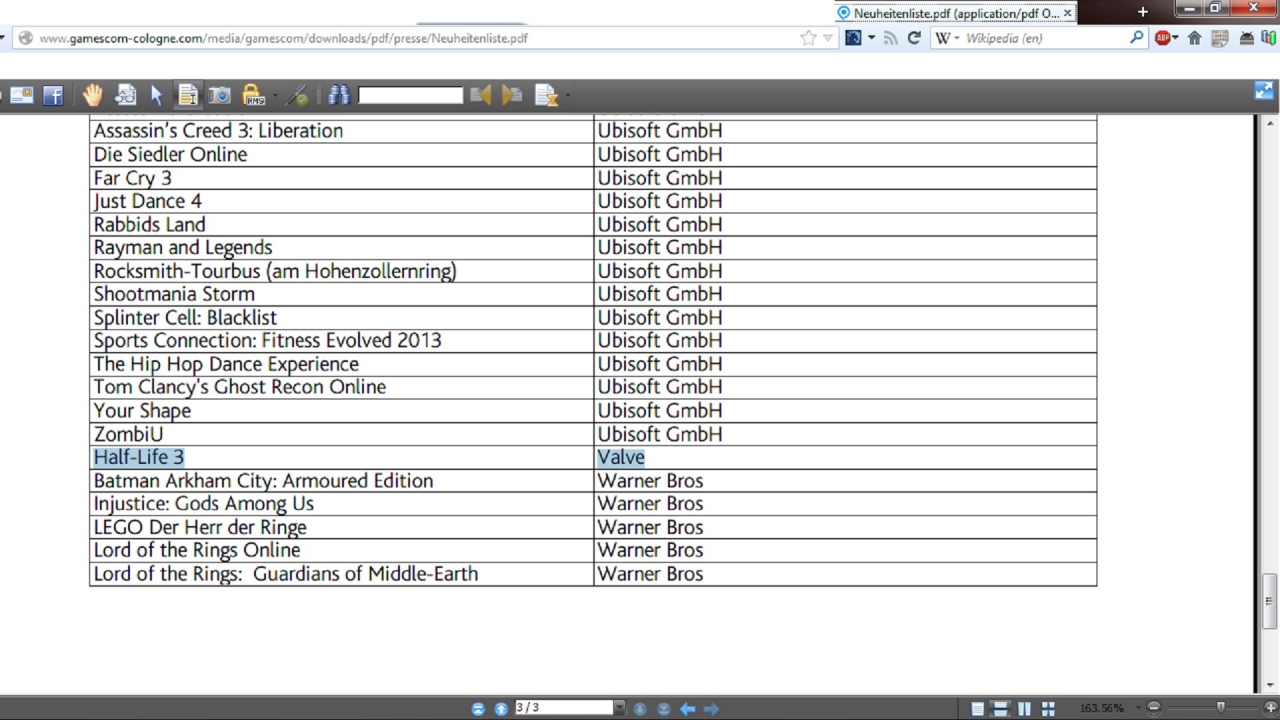The width and height of the screenshot is (1280, 720).
Task: Click the vertical scrollbar thumb
Action: (1270, 601)
